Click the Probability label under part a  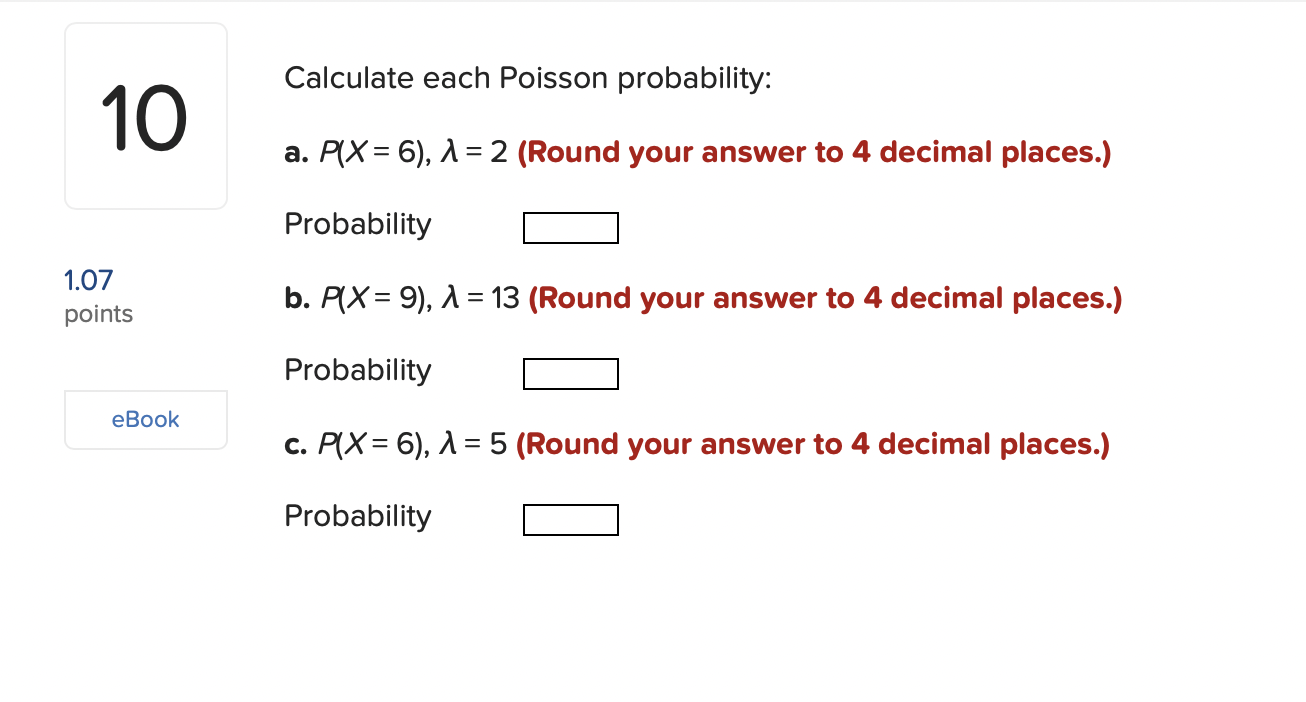(x=357, y=224)
